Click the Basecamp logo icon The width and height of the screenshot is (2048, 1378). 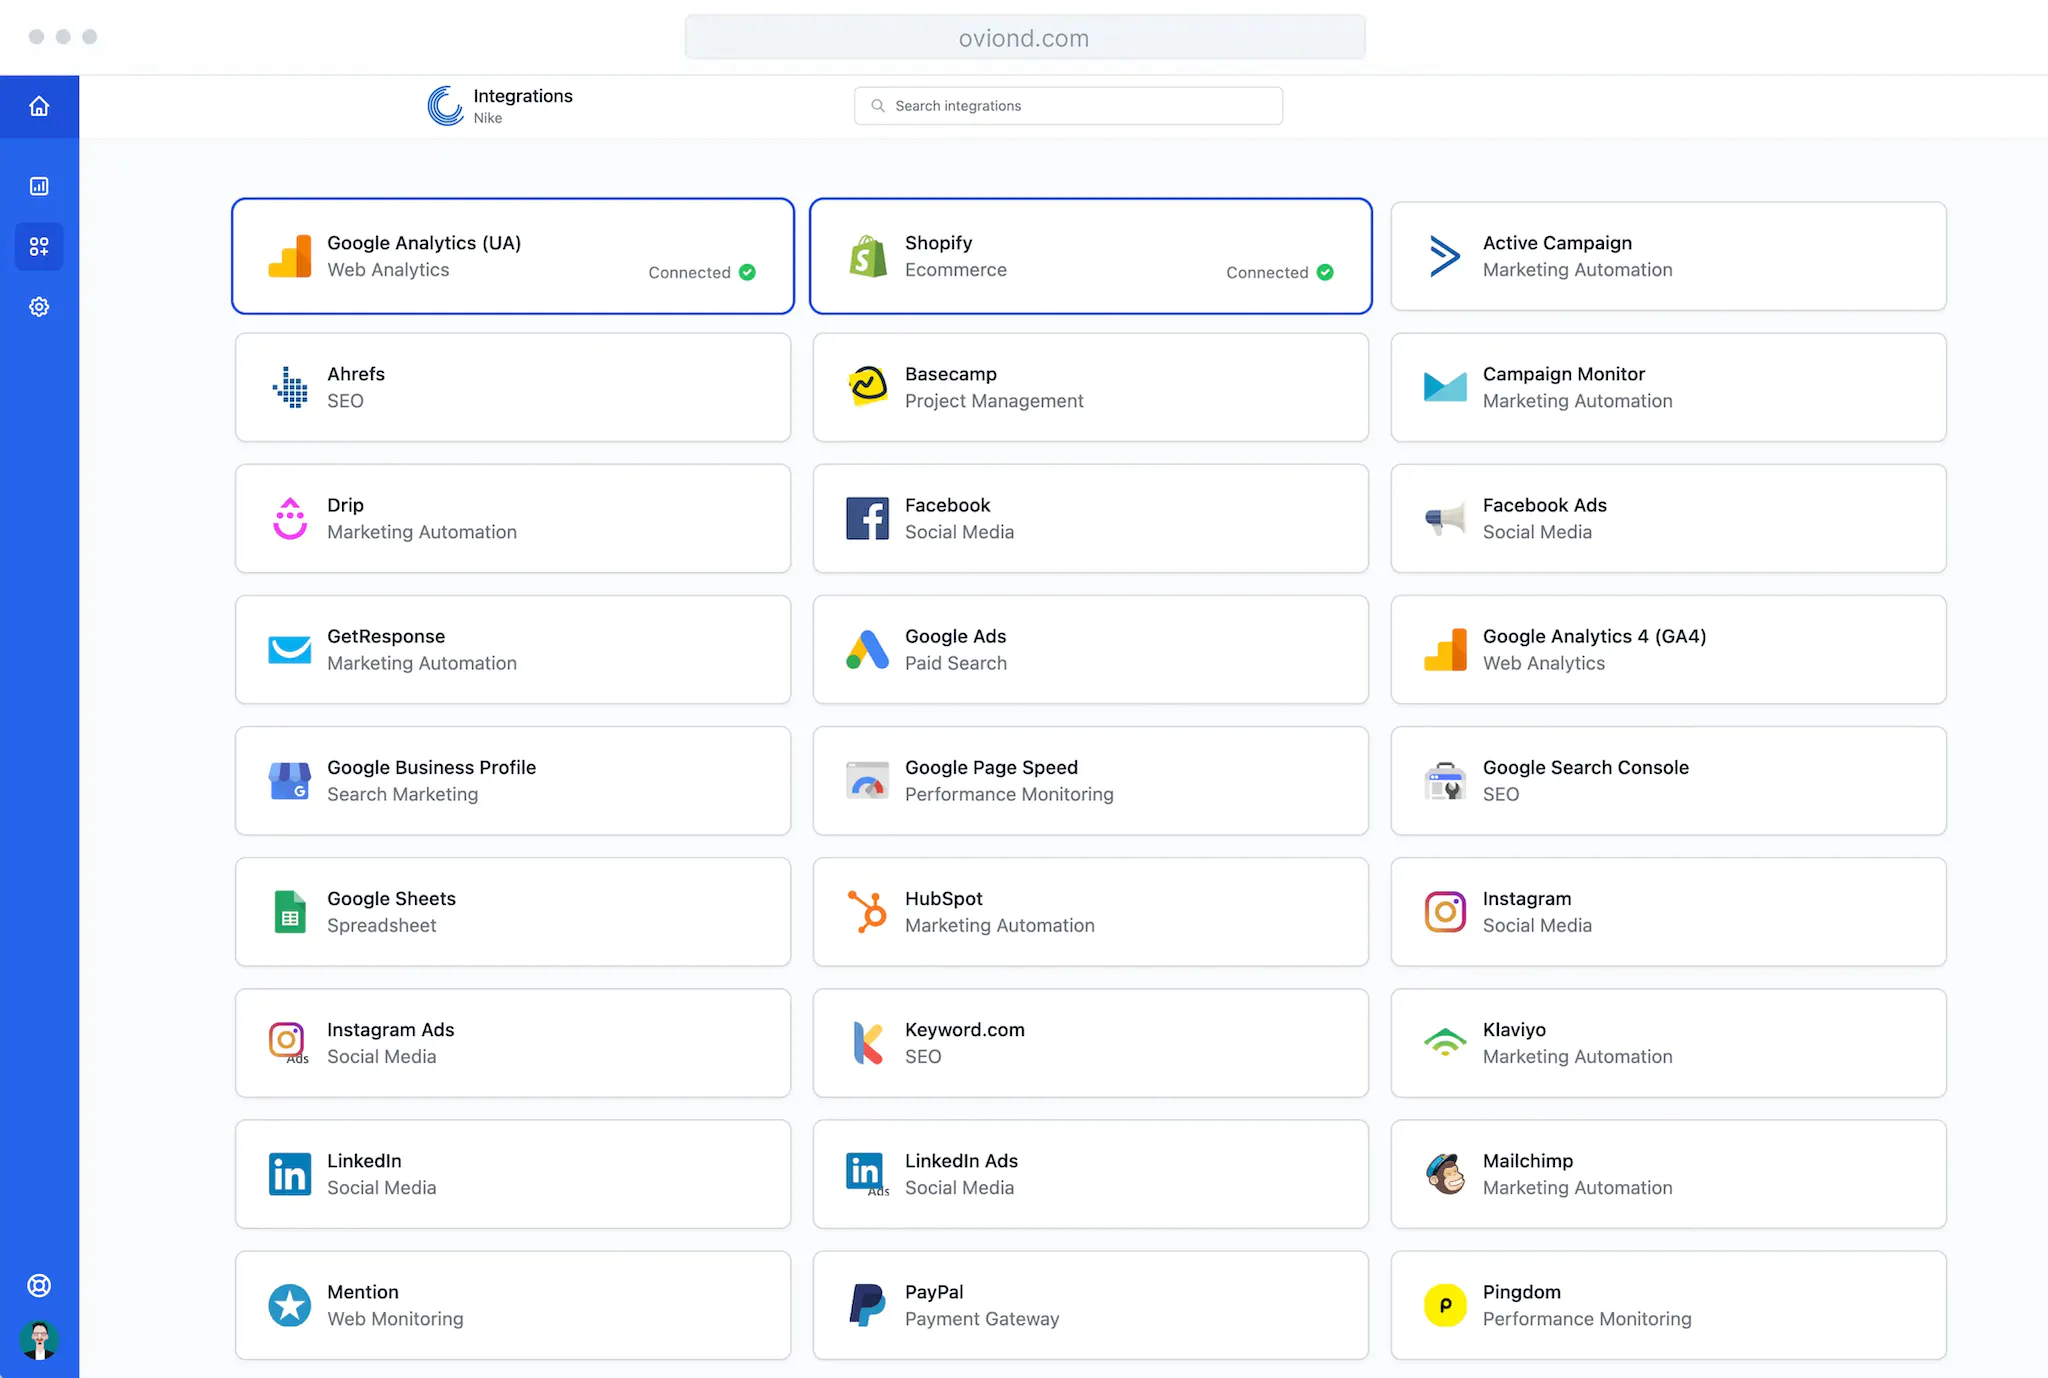pyautogui.click(x=868, y=387)
